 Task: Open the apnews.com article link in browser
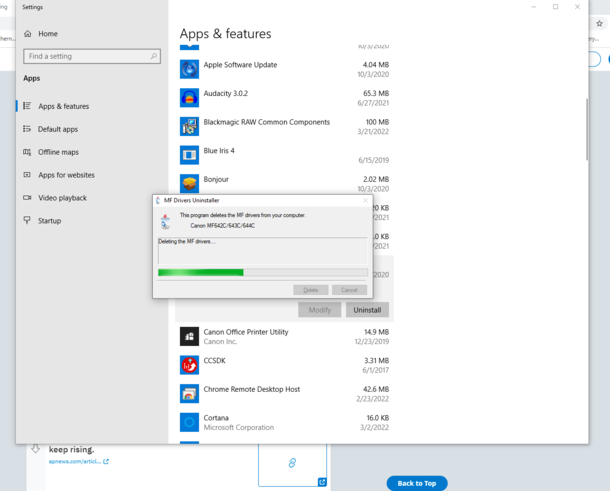coord(79,461)
